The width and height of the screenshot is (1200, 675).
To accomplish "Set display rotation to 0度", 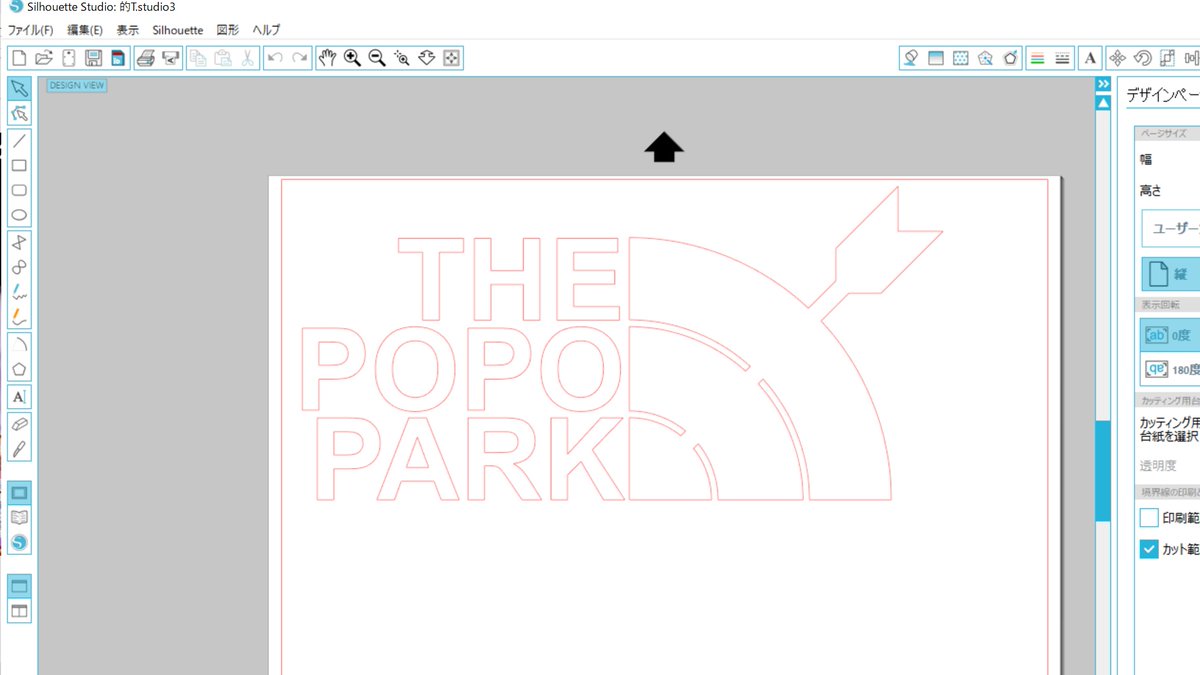I will tap(1171, 335).
